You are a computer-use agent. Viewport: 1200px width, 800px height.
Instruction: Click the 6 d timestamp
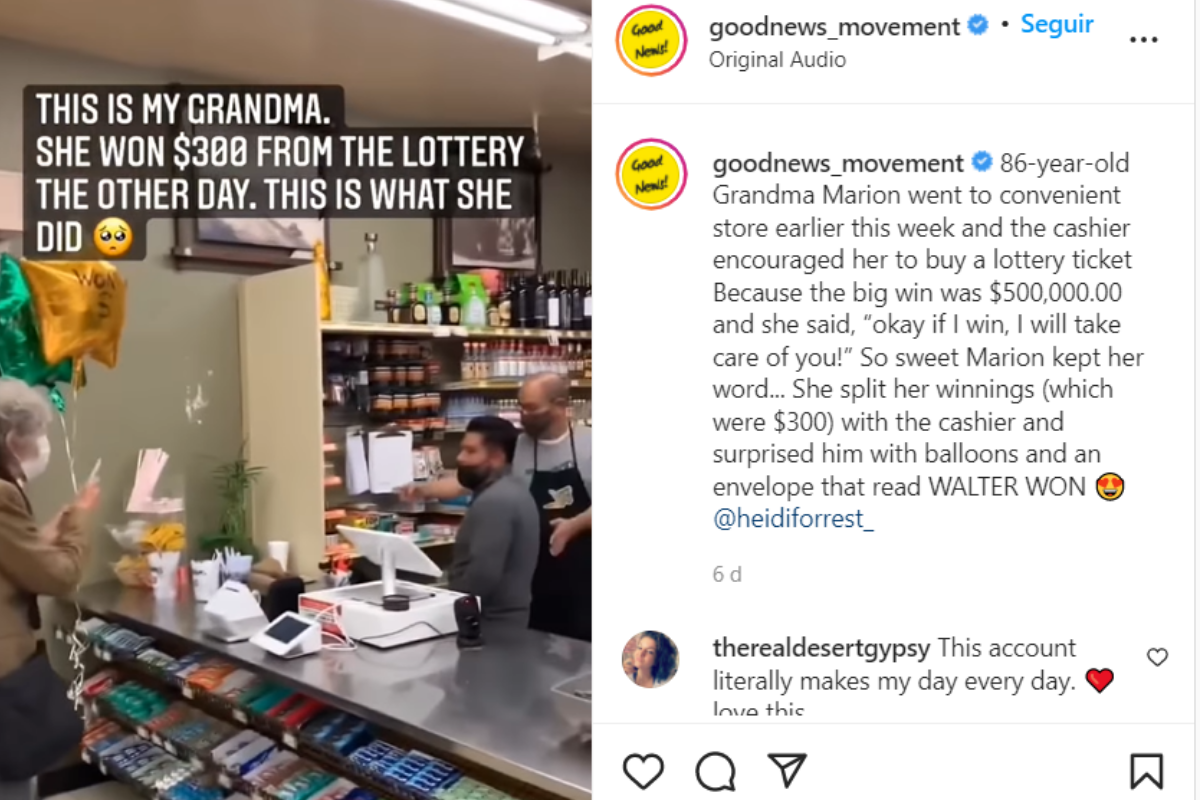pos(727,575)
